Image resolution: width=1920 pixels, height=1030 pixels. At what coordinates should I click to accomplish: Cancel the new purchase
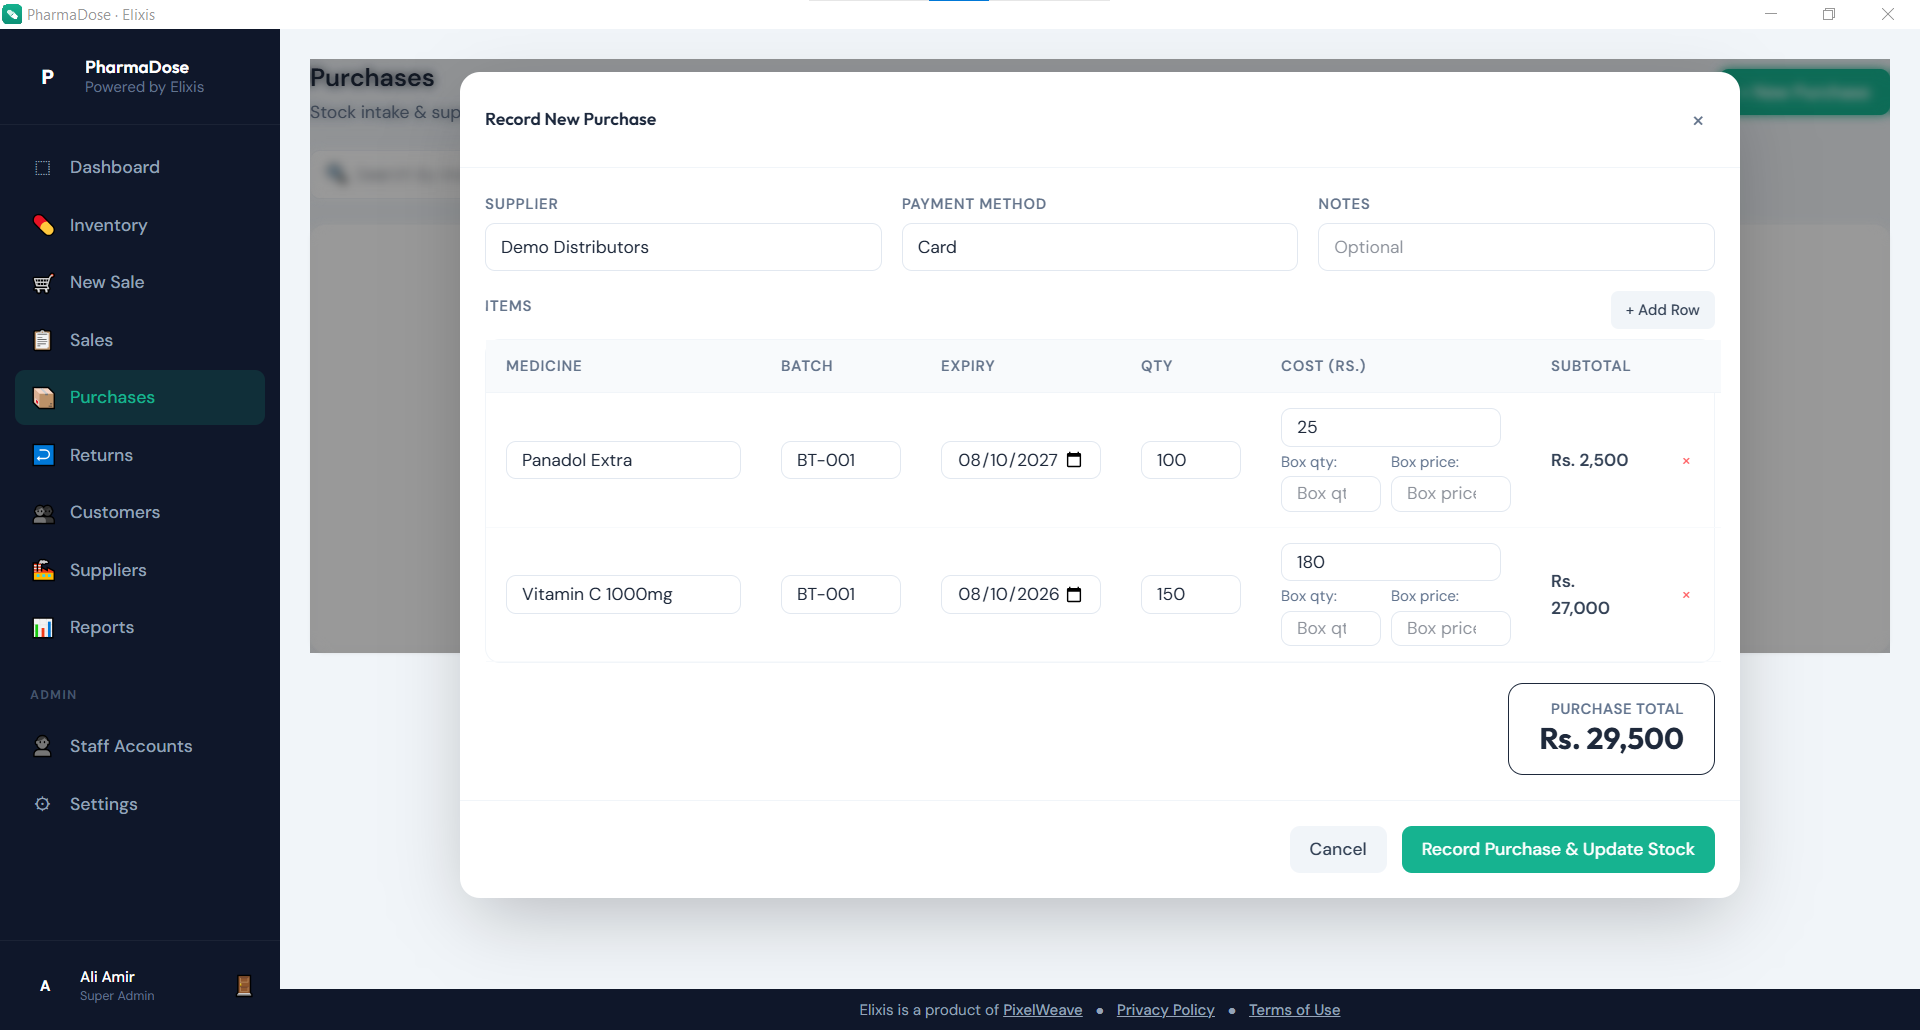[x=1338, y=849]
